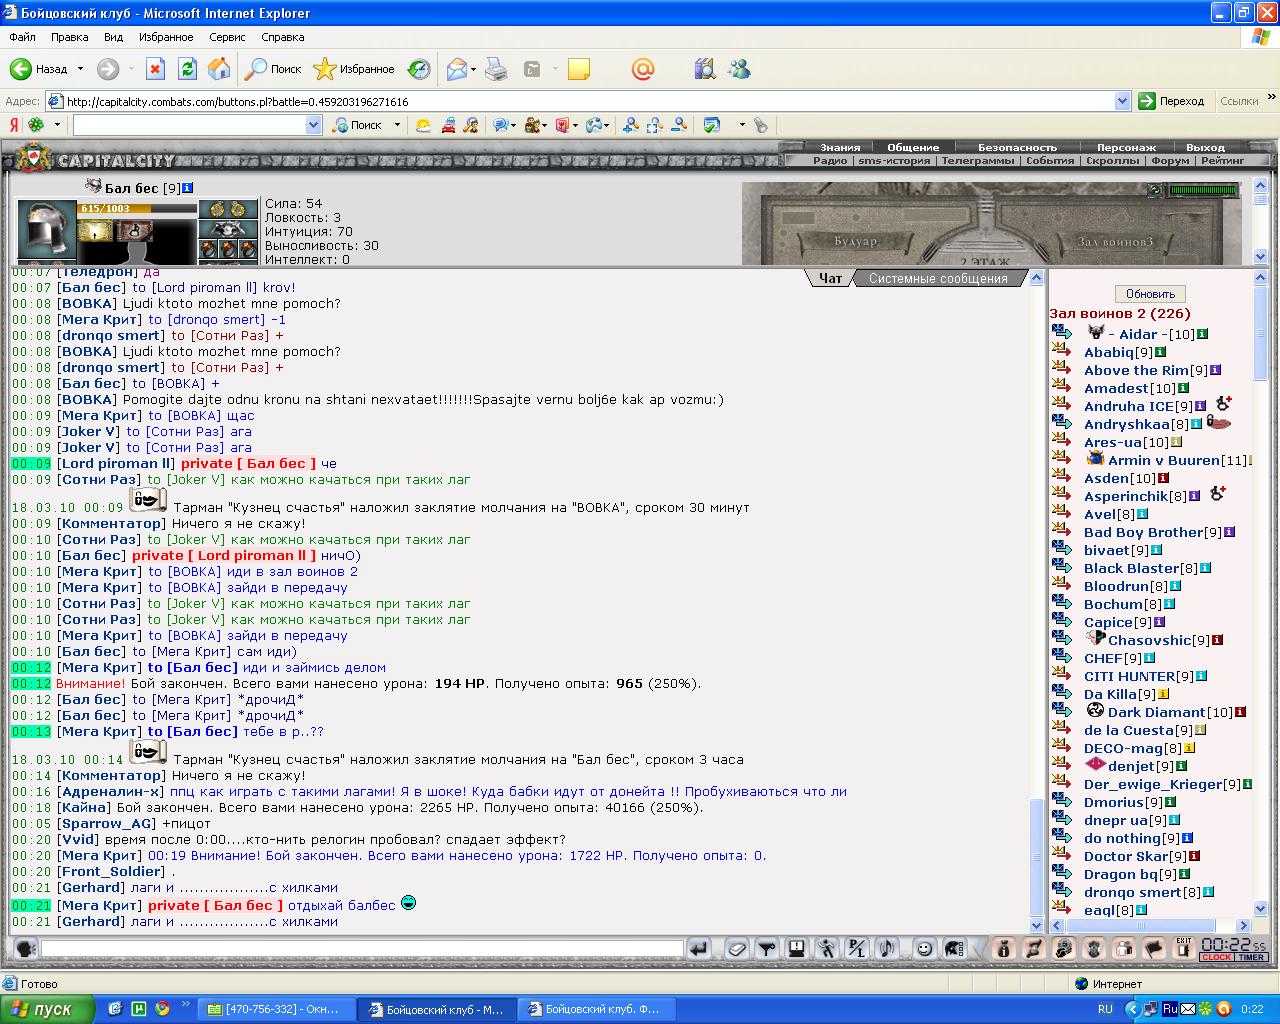The width and height of the screenshot is (1280, 1024).
Task: Open the Форум link
Action: tap(1170, 160)
